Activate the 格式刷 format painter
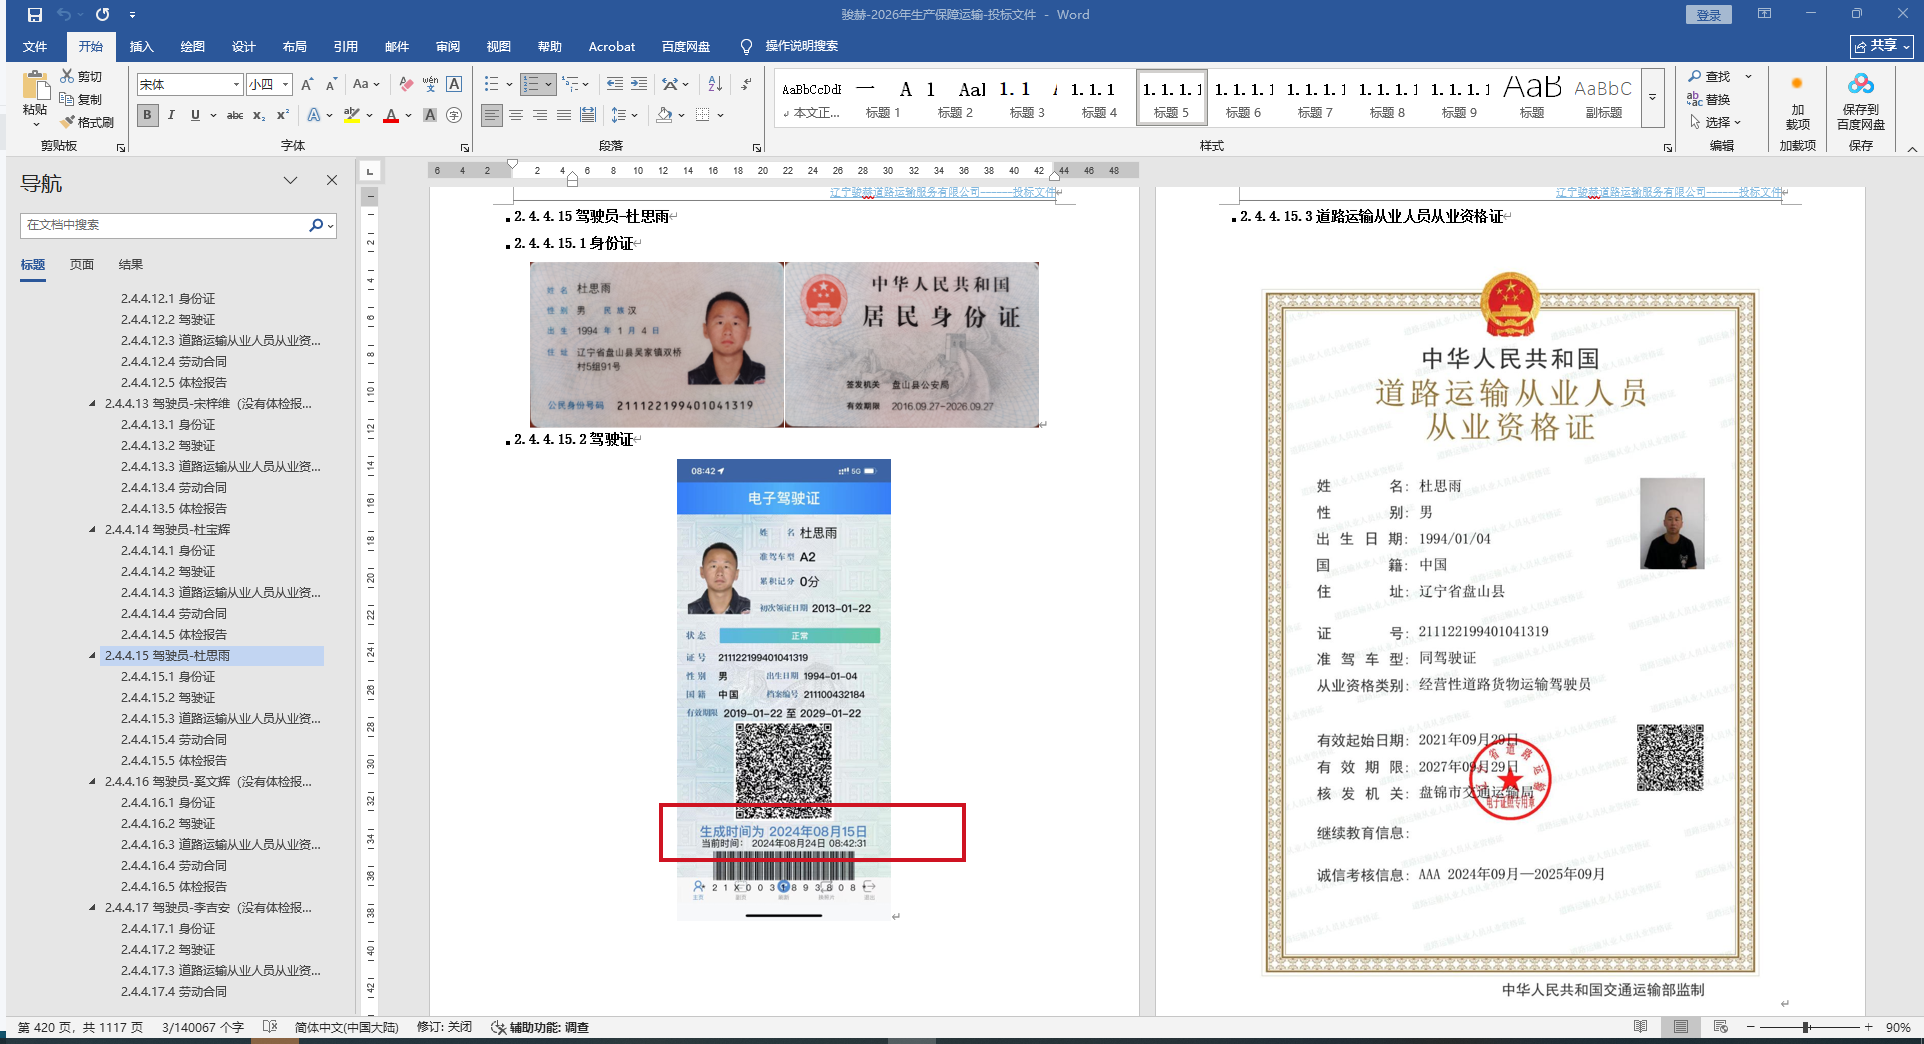Viewport: 1924px width, 1044px height. point(87,122)
